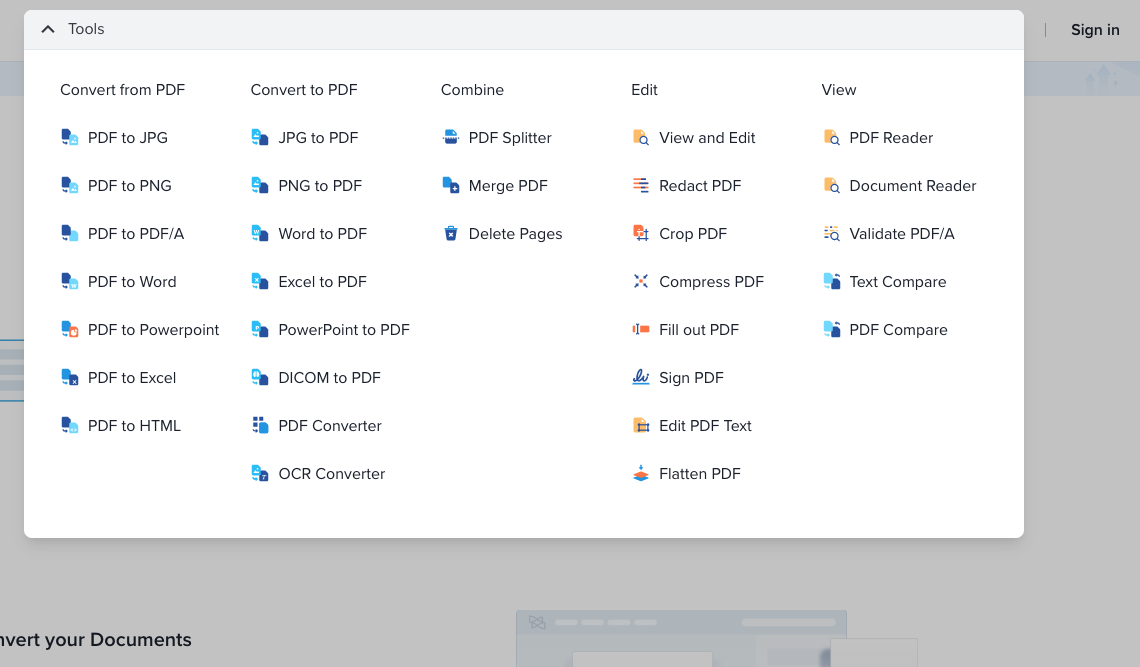Open the DICOM to PDF link
Image resolution: width=1140 pixels, height=667 pixels.
pos(329,378)
